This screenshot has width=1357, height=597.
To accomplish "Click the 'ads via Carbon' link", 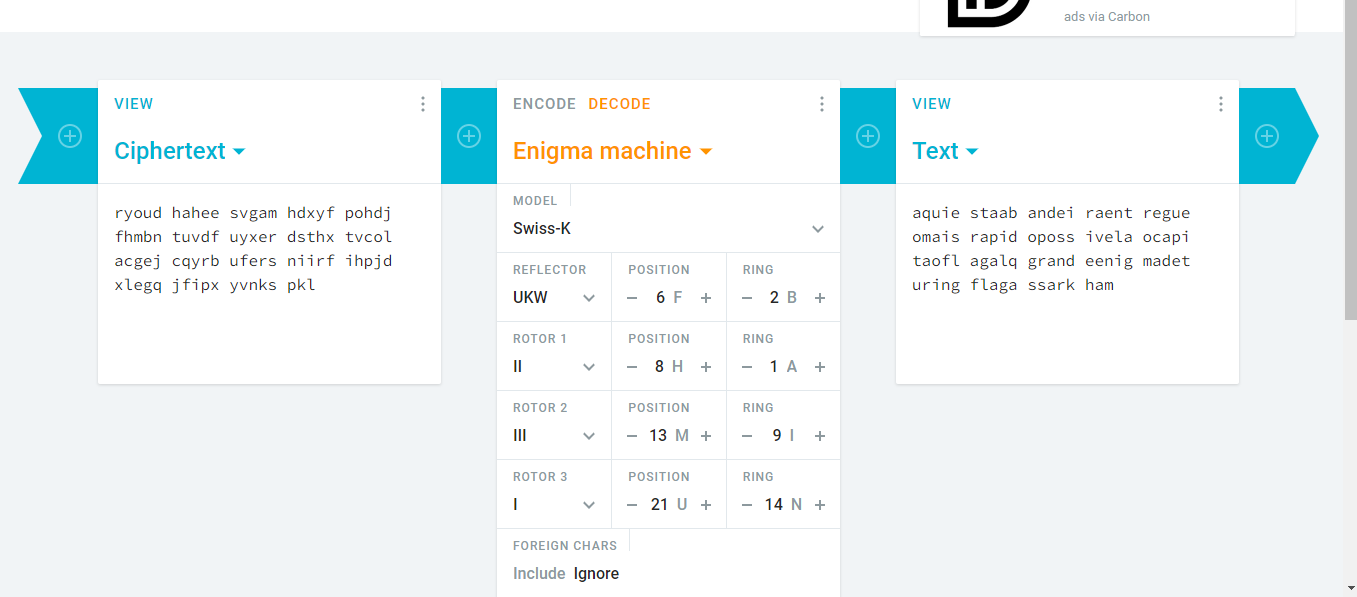I will pos(1107,16).
